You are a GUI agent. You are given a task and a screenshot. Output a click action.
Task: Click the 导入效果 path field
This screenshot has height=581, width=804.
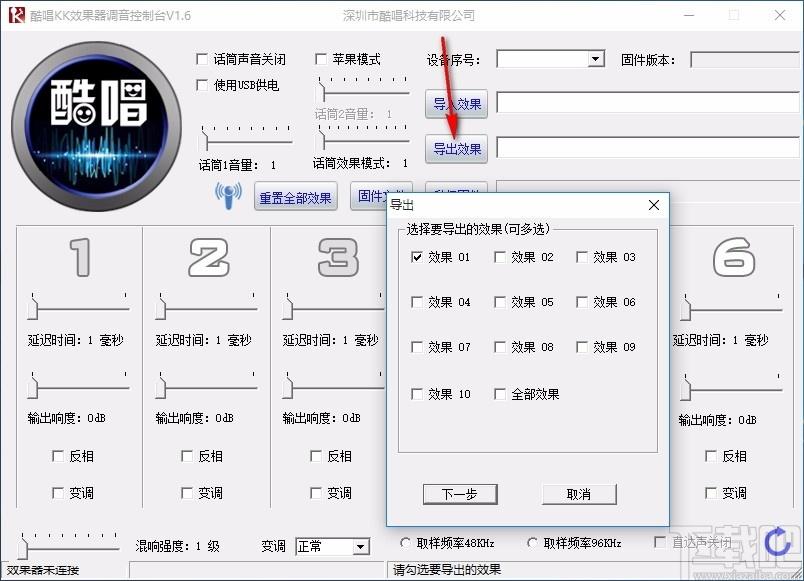(648, 103)
